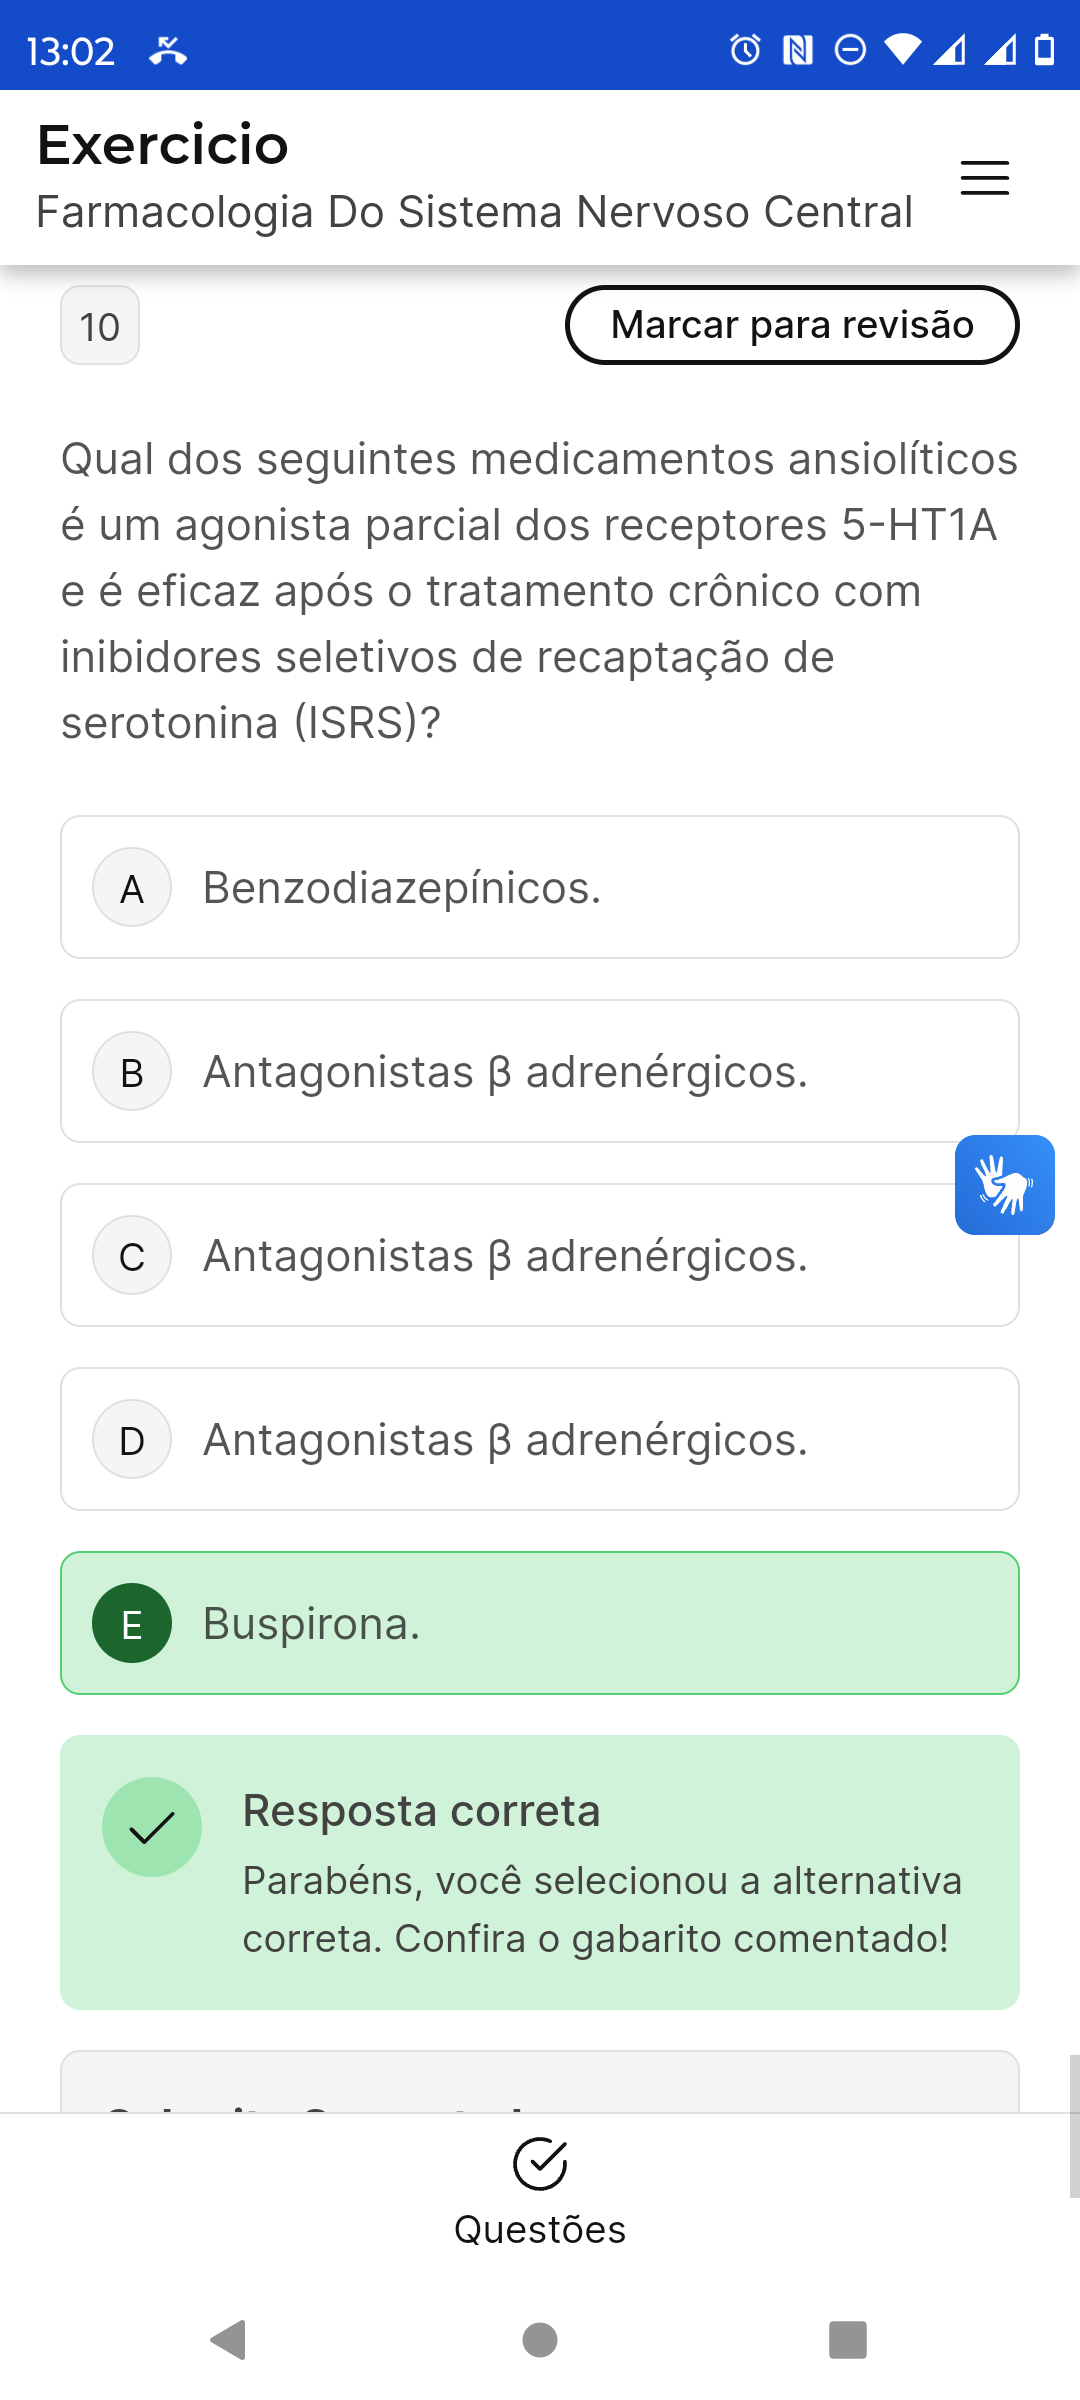Tap the NFC icon in status bar
Screen dimensions: 1080x2400
[797, 49]
